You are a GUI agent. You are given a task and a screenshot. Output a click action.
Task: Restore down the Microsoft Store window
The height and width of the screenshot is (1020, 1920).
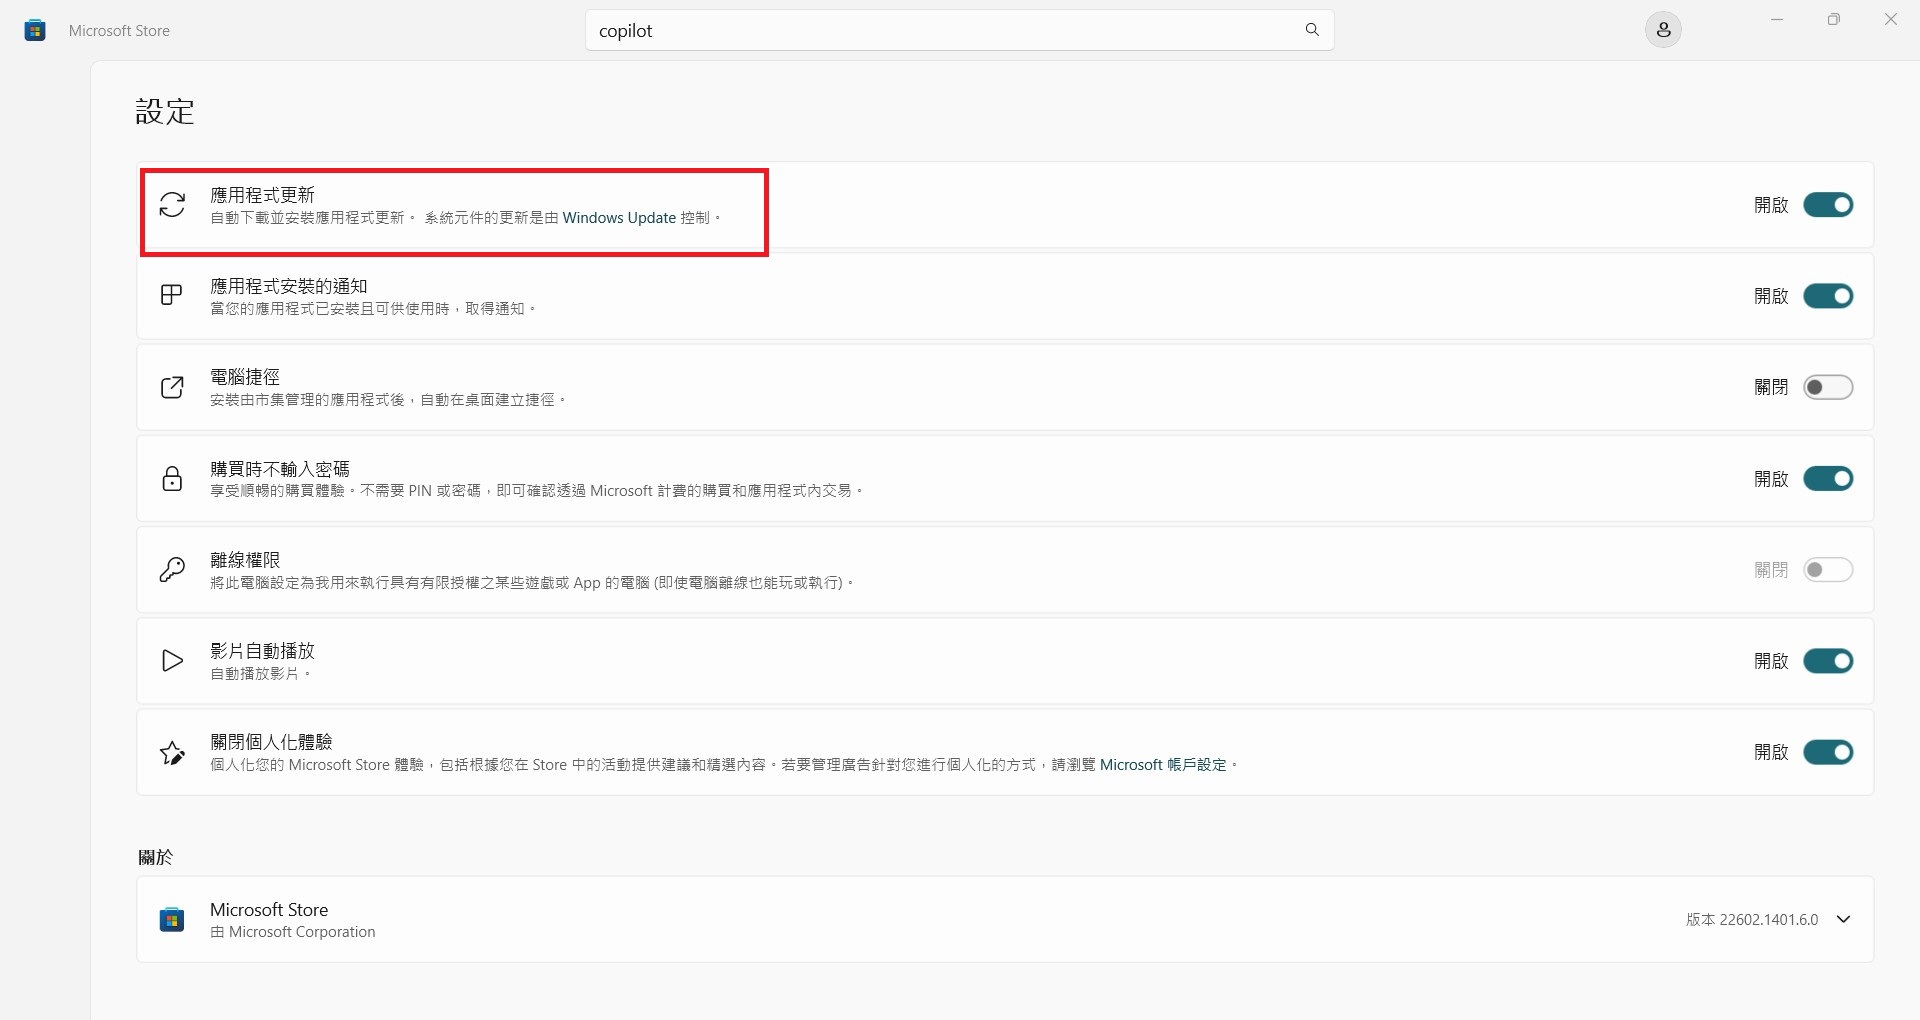[1834, 20]
